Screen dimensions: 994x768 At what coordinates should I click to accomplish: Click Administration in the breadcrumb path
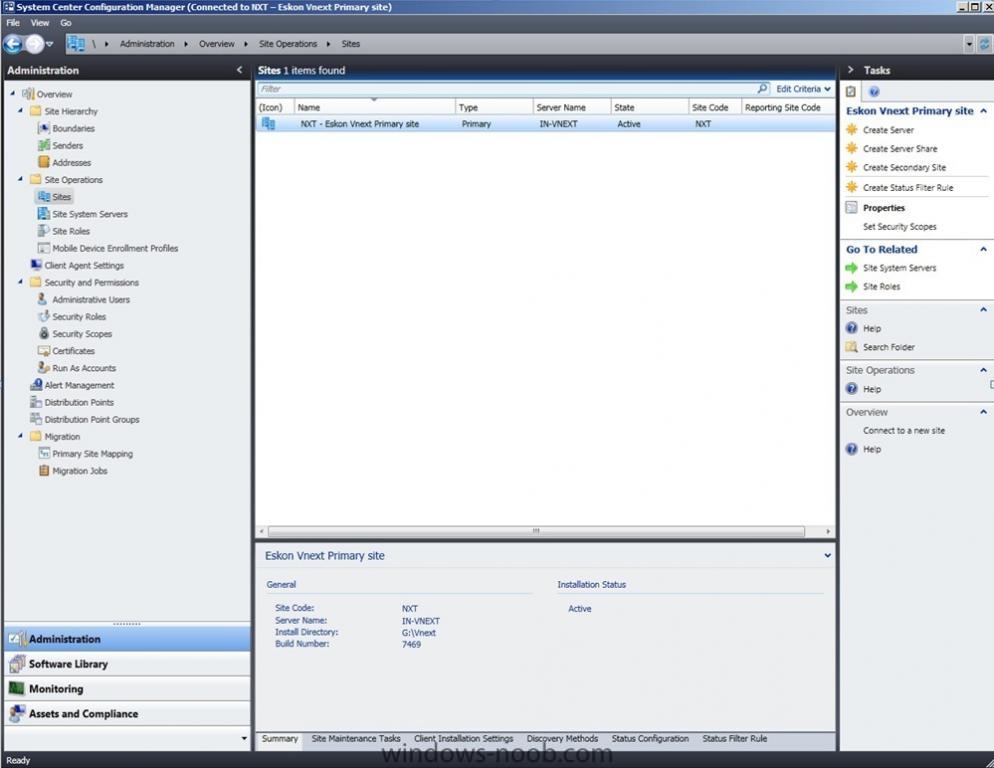147,44
